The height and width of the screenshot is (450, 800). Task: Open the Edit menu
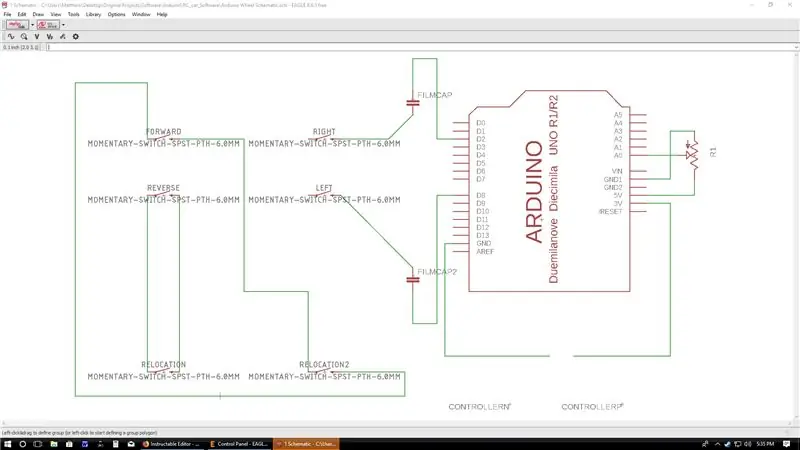[21, 14]
